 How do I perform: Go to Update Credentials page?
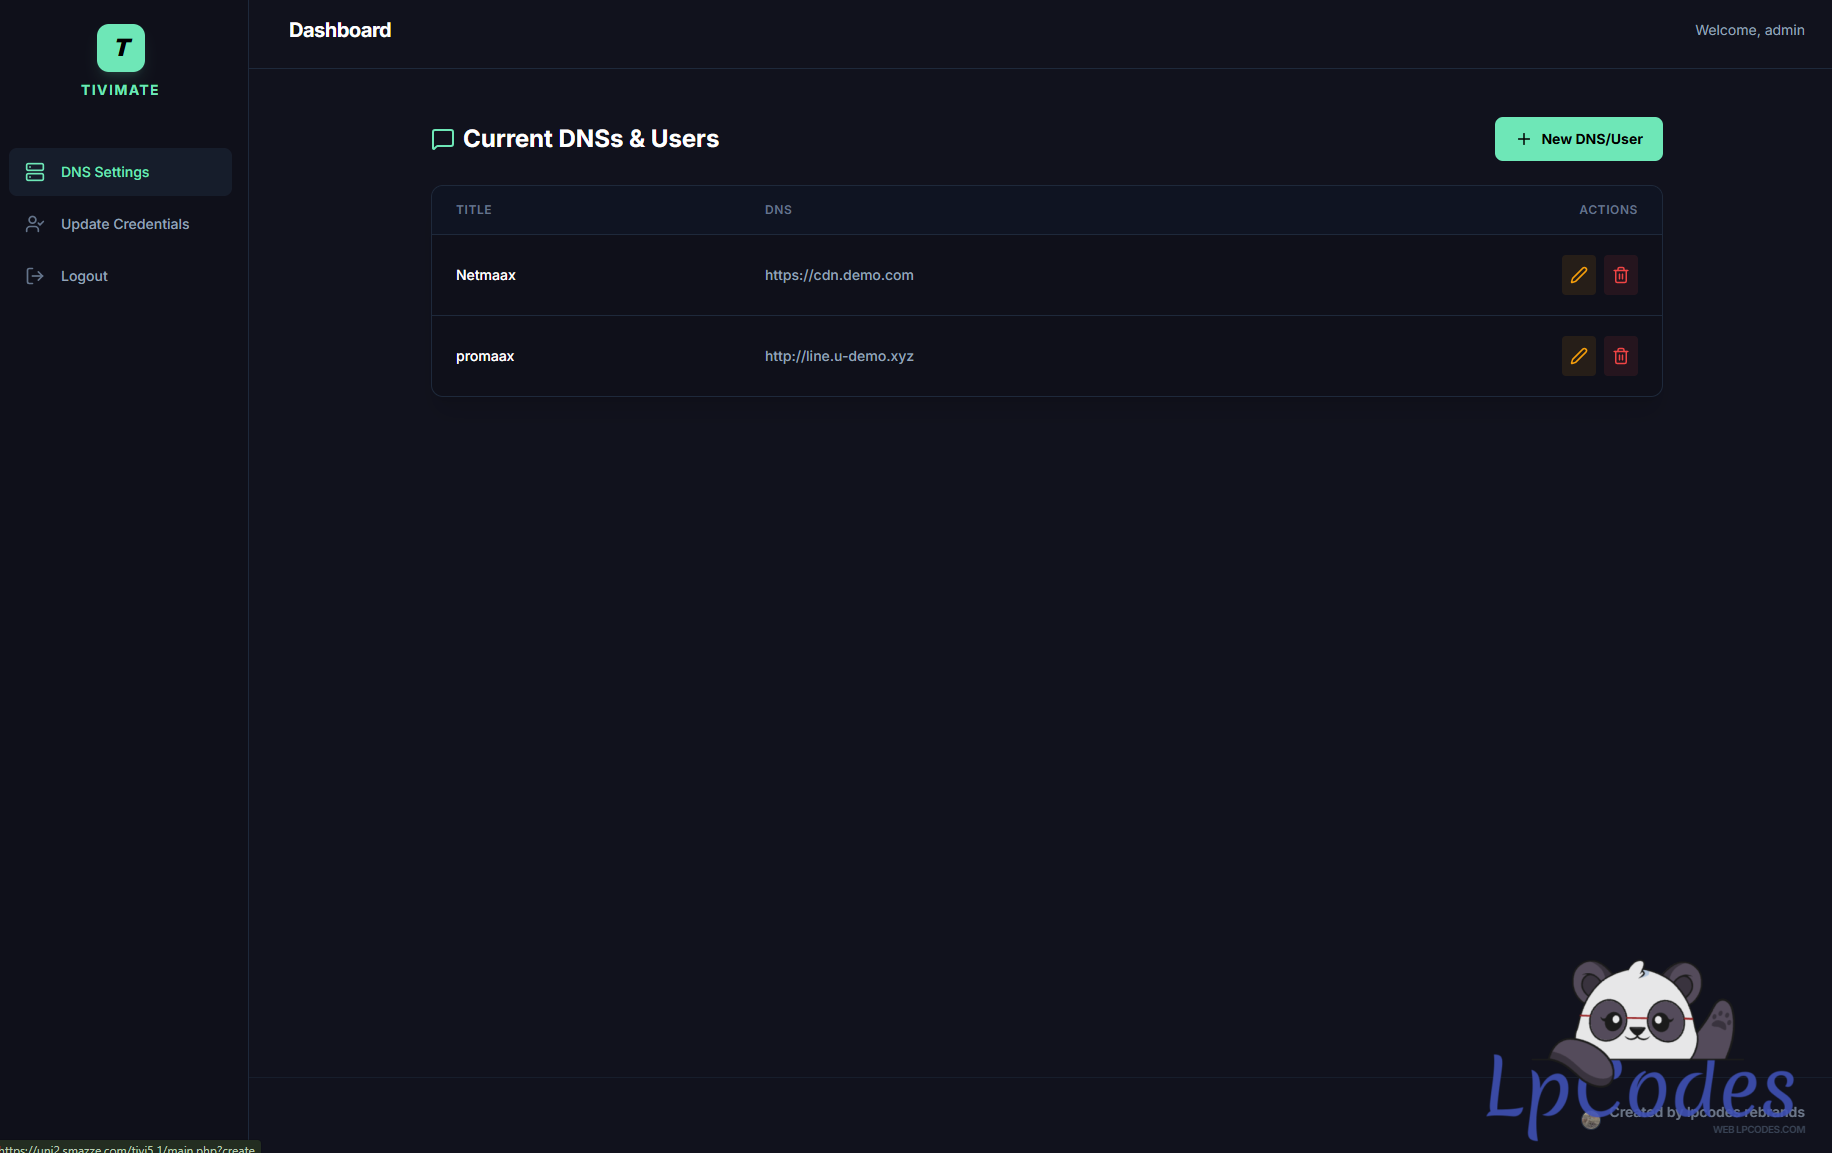(125, 224)
